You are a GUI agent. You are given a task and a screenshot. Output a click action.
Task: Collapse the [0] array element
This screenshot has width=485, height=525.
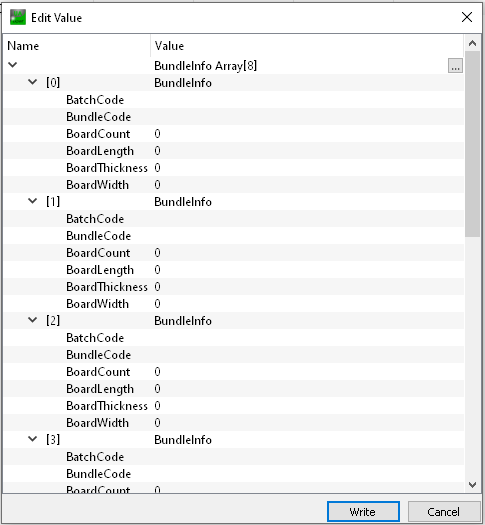32,81
